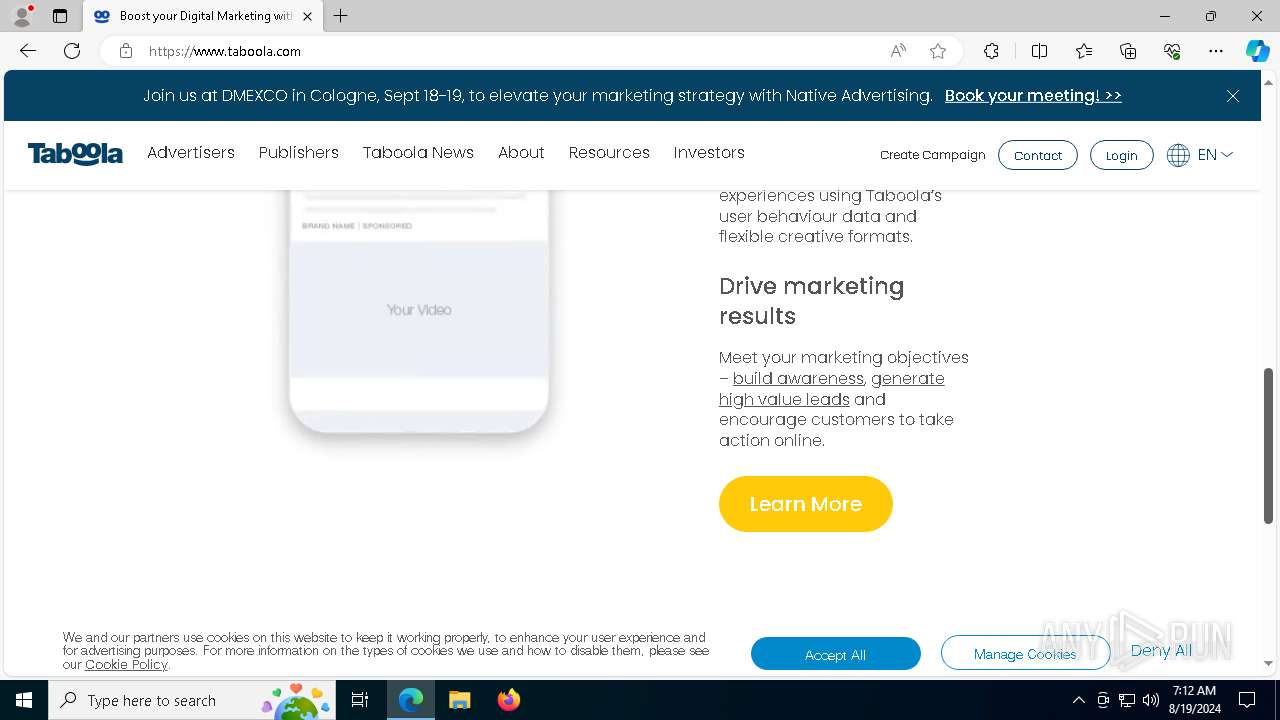Screen dimensions: 1280x720
Task: Expand the EN language dropdown
Action: pos(1215,155)
